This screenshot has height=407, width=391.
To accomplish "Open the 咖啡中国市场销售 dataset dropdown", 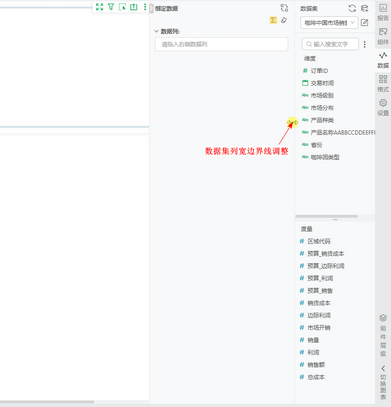I will [329, 23].
